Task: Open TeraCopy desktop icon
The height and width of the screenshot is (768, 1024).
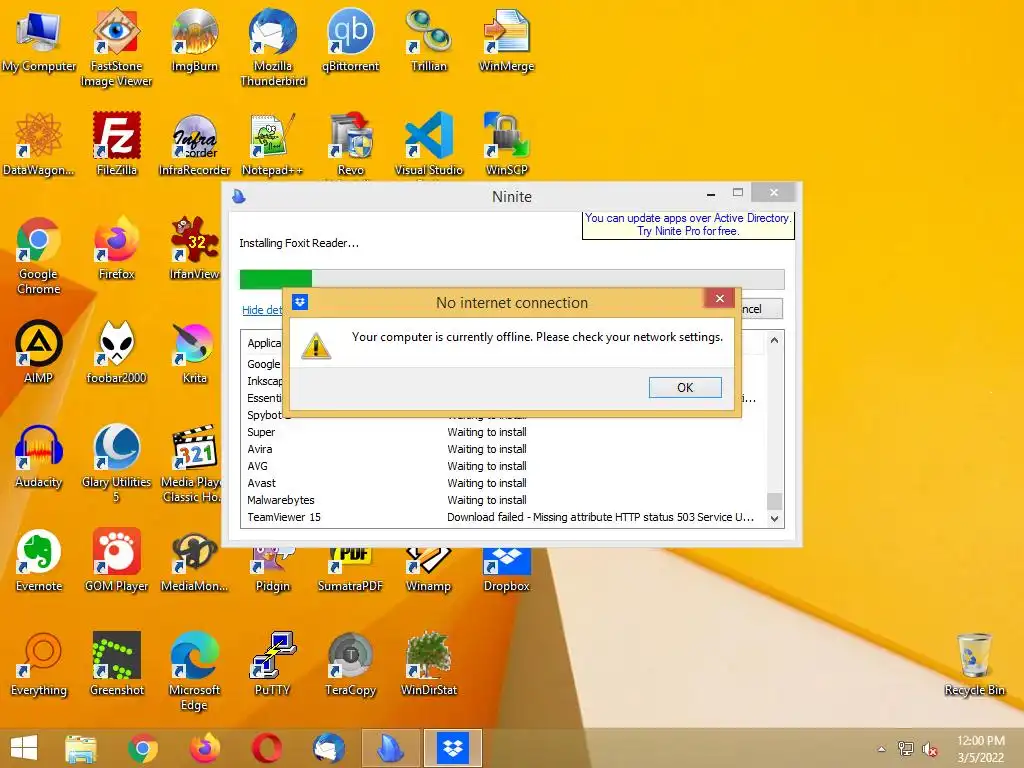Action: click(351, 665)
